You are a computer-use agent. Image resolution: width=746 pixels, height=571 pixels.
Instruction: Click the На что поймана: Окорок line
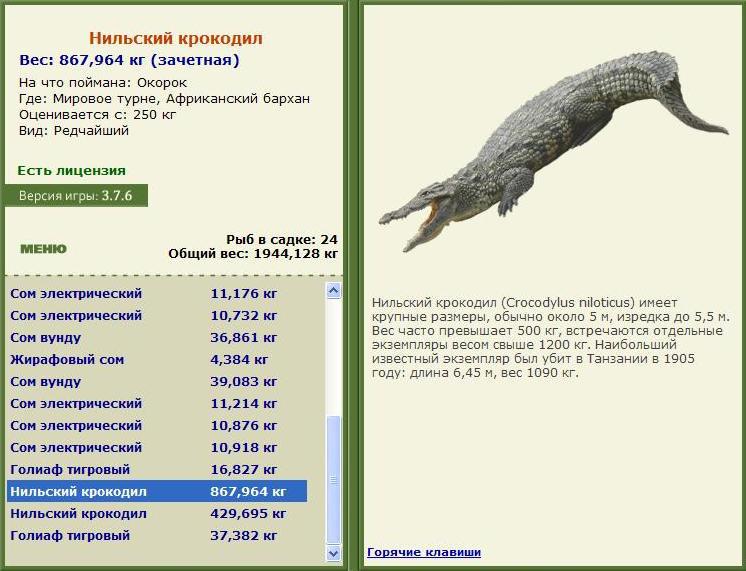point(103,82)
